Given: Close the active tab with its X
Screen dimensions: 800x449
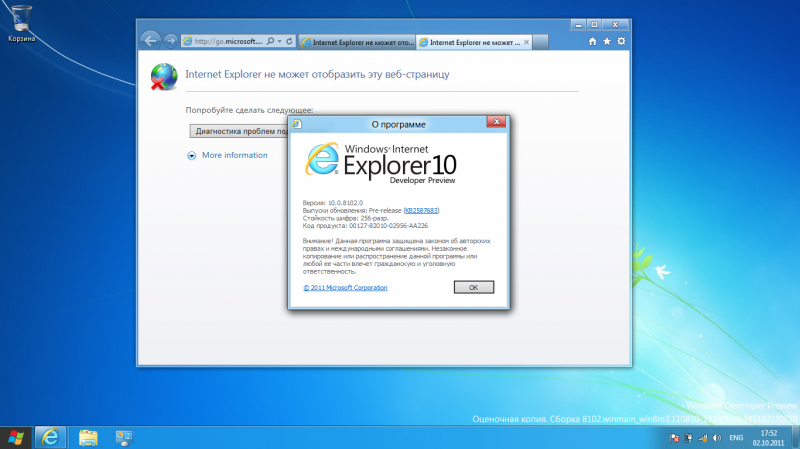Looking at the screenshot, I should tap(526, 43).
